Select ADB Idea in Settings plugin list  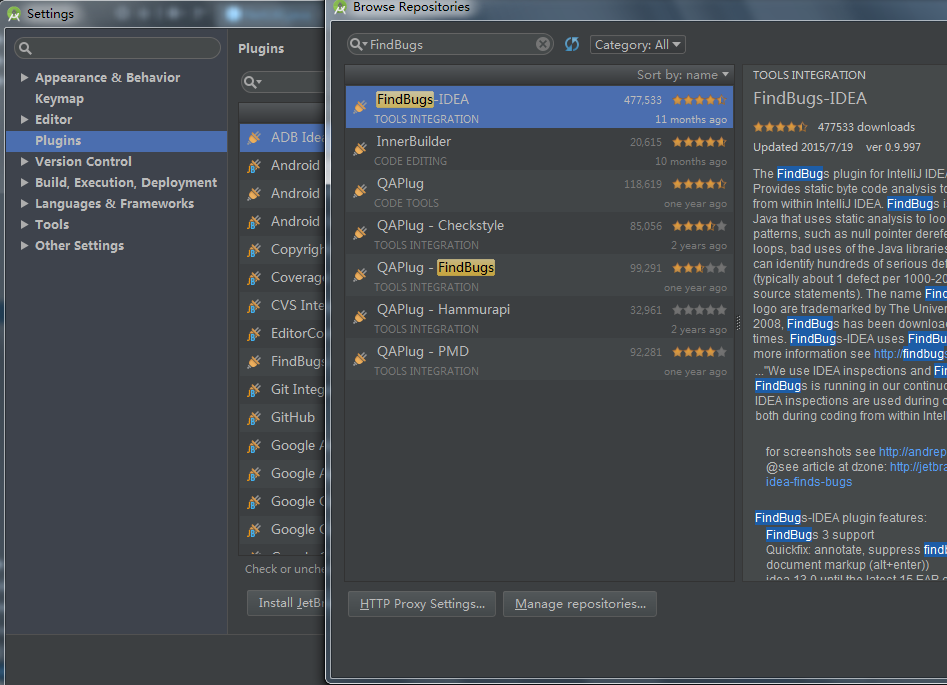282,138
